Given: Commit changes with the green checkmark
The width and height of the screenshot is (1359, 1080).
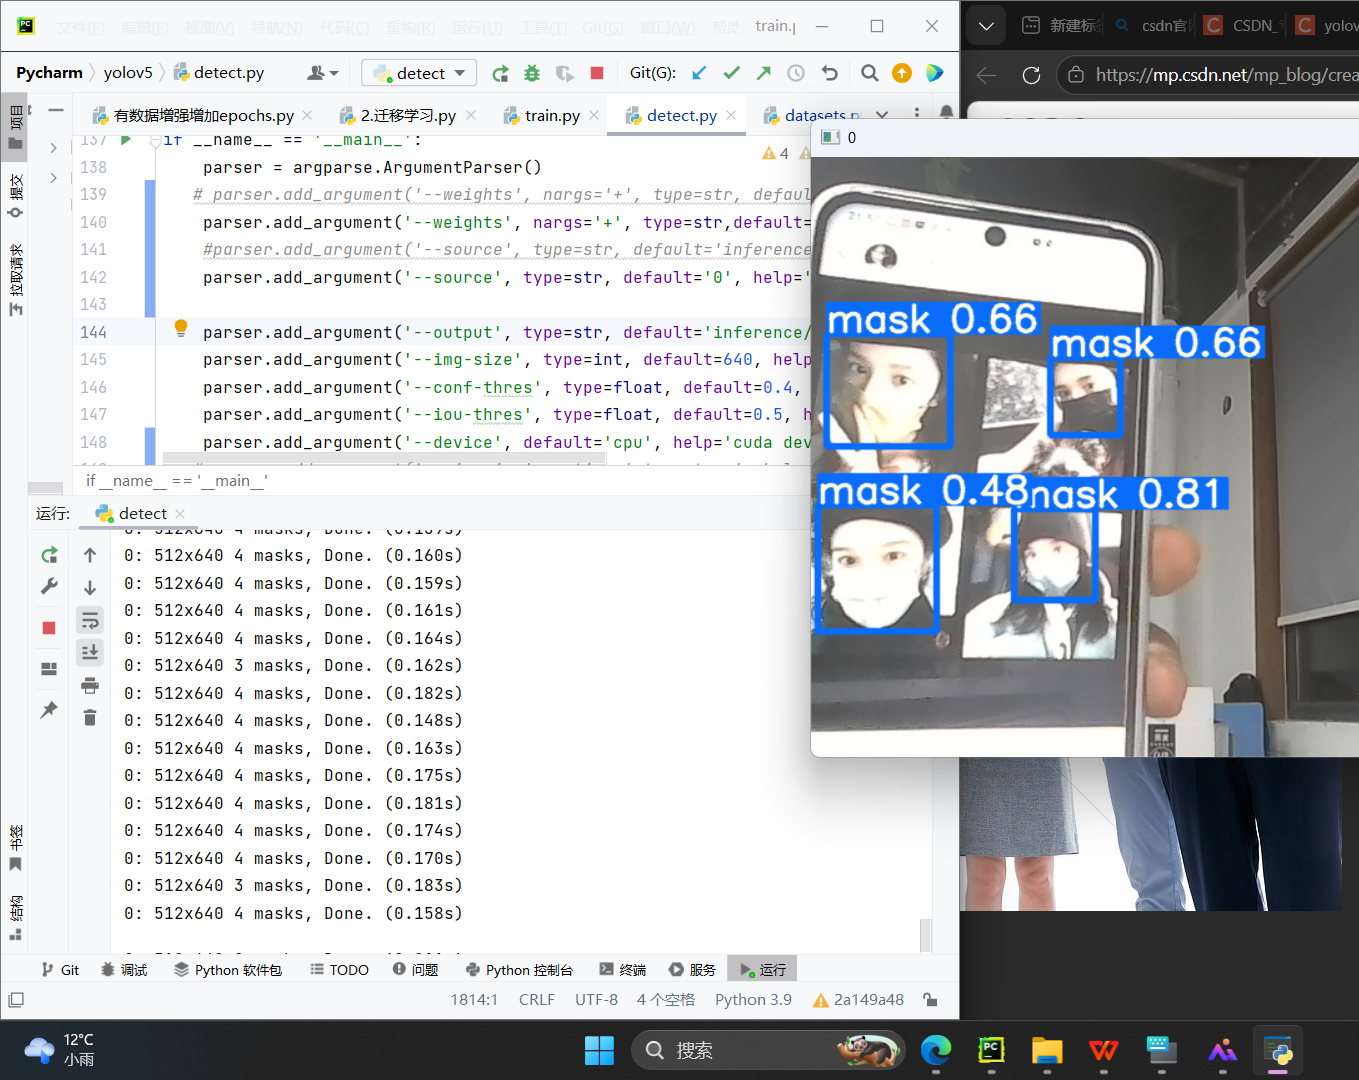Looking at the screenshot, I should (732, 73).
